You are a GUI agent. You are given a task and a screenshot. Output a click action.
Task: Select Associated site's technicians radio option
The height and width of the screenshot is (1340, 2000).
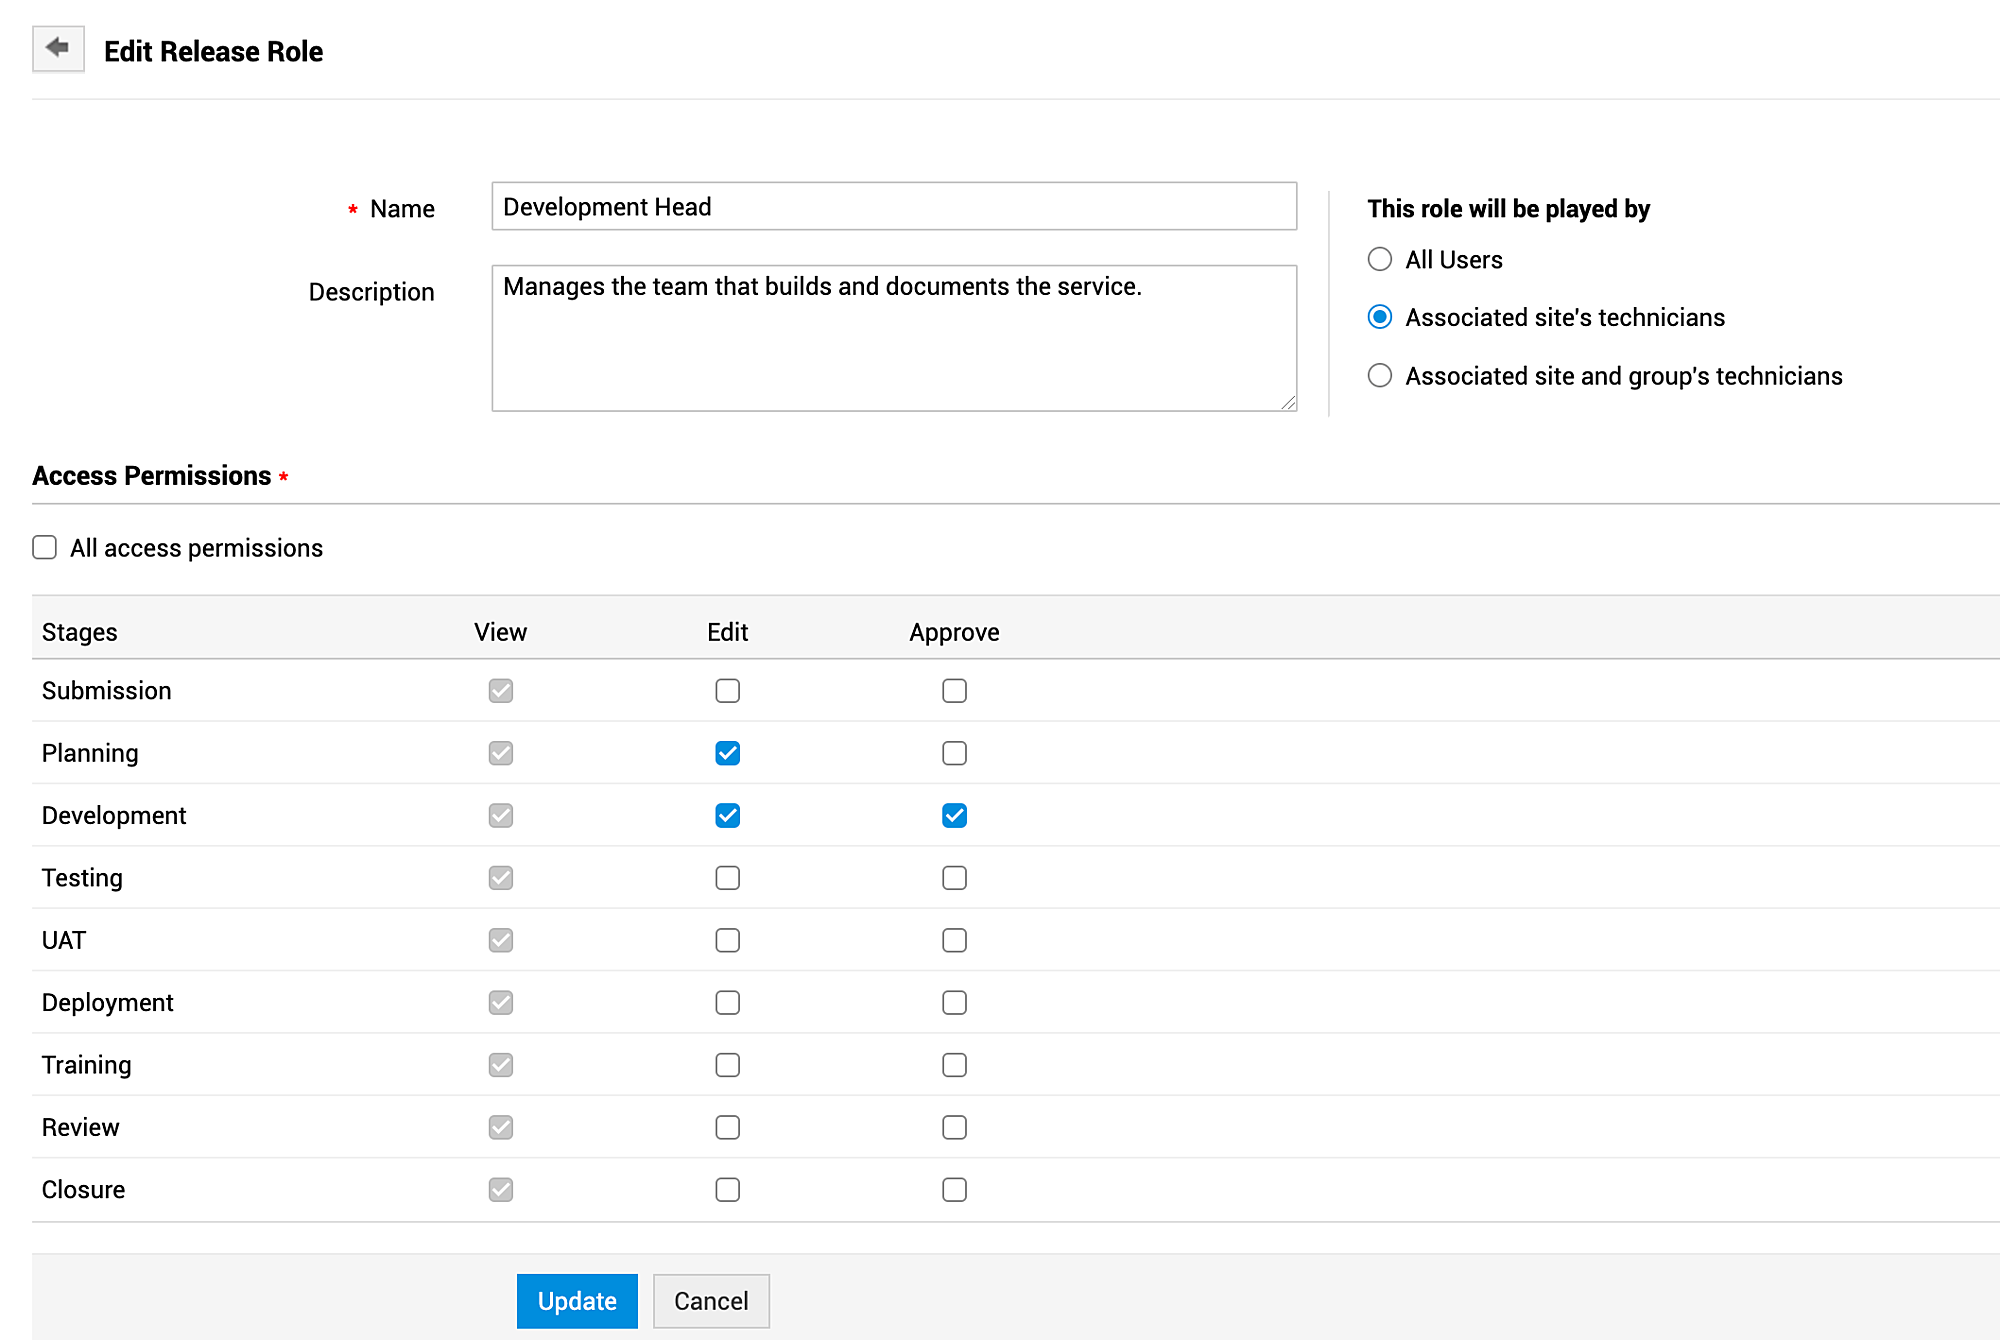pos(1379,318)
